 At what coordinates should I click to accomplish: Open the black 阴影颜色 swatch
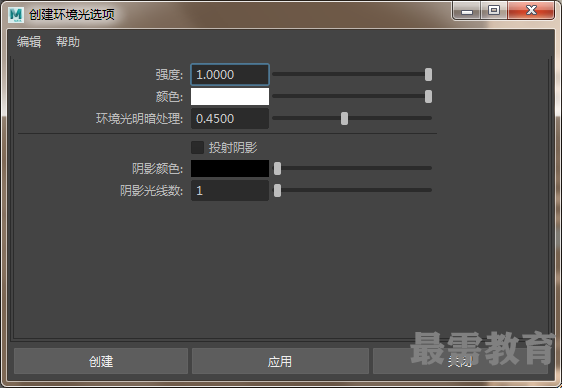(x=230, y=168)
